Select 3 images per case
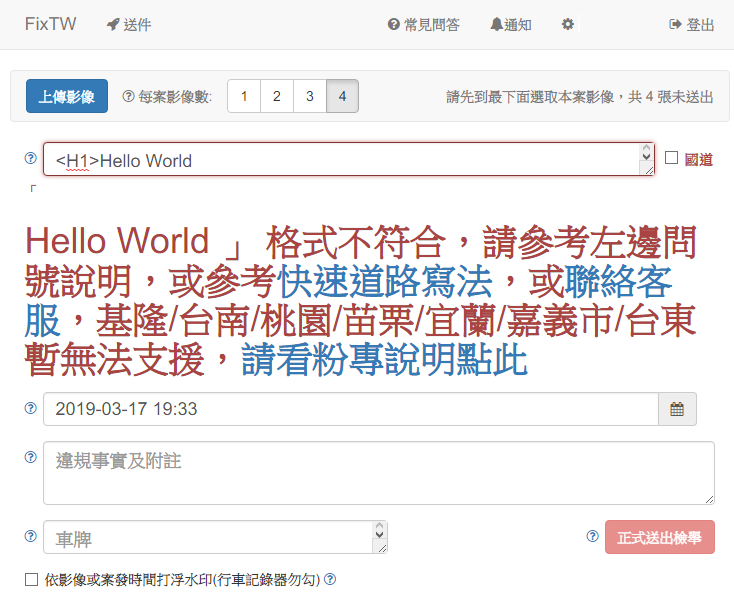The width and height of the screenshot is (734, 597). [x=309, y=96]
